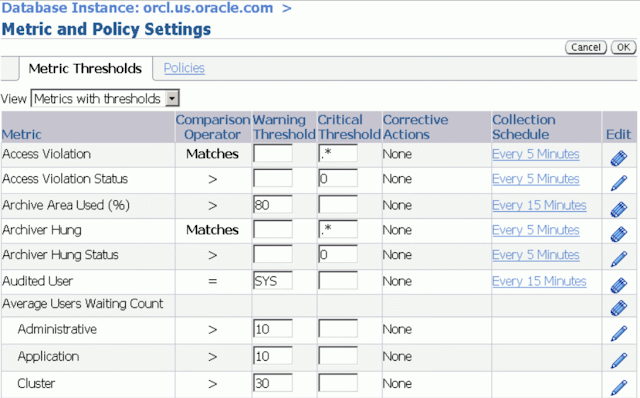Image resolution: width=640 pixels, height=398 pixels.
Task: Focus the Critical Threshold field for Cluster
Action: pyautogui.click(x=338, y=383)
